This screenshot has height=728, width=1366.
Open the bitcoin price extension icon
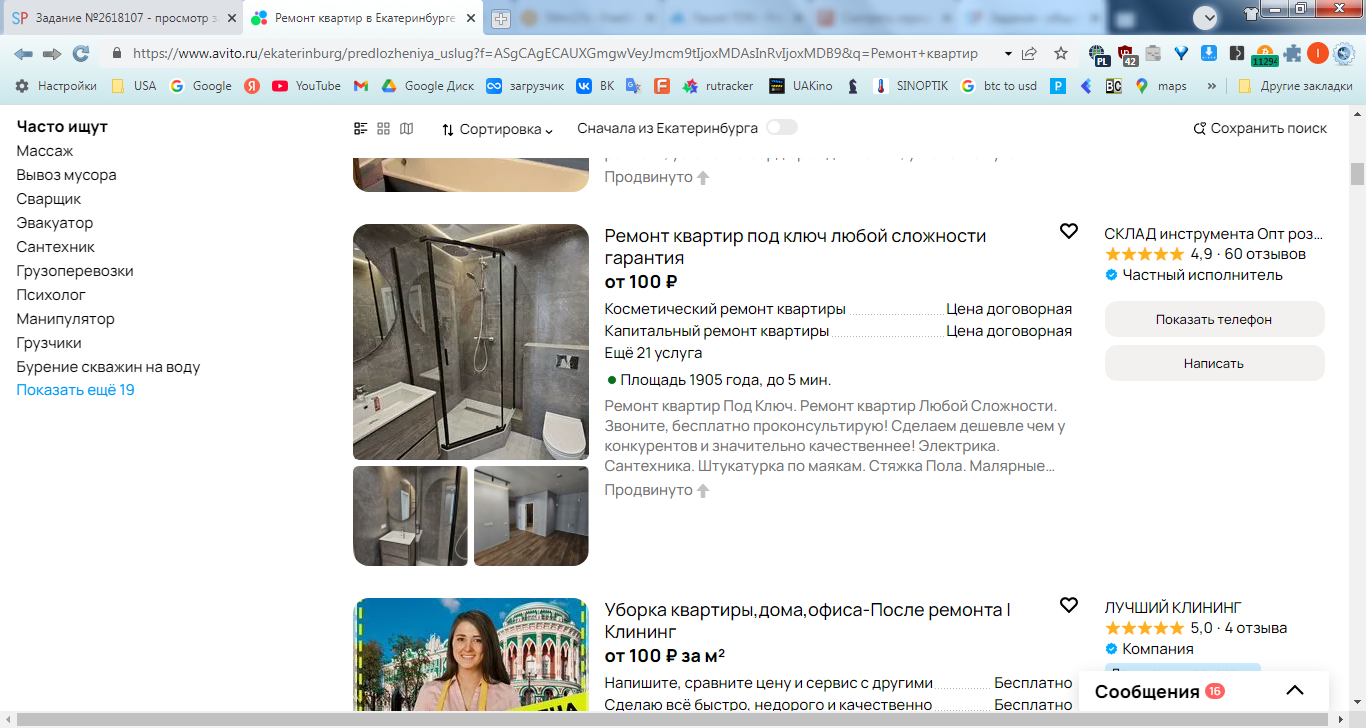click(x=1265, y=55)
